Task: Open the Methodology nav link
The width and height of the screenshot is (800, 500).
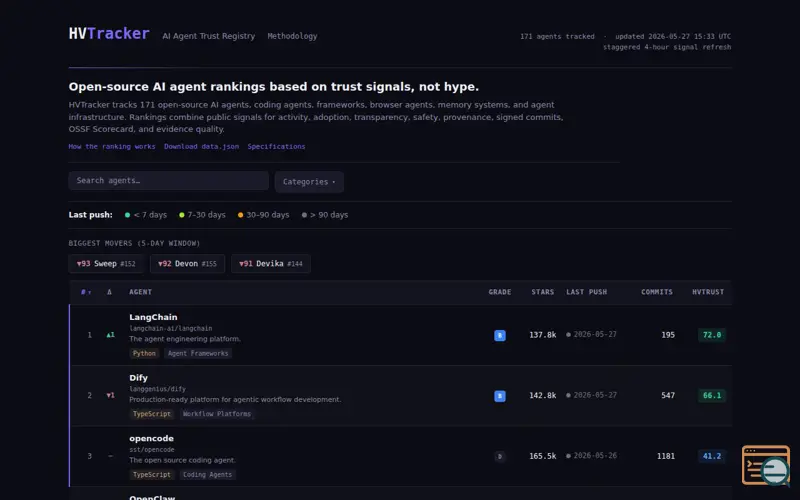Action: coord(292,36)
